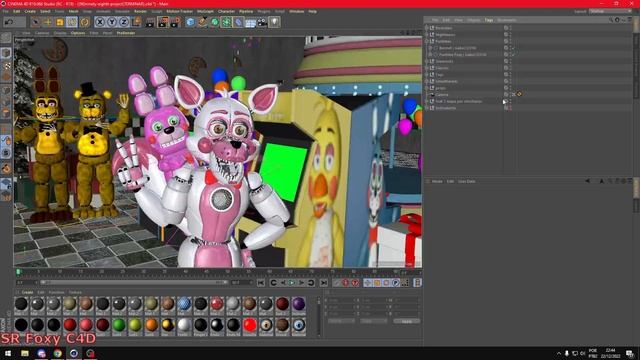Go to start of animation
Viewport: 640px width, 360px height.
pos(261,282)
